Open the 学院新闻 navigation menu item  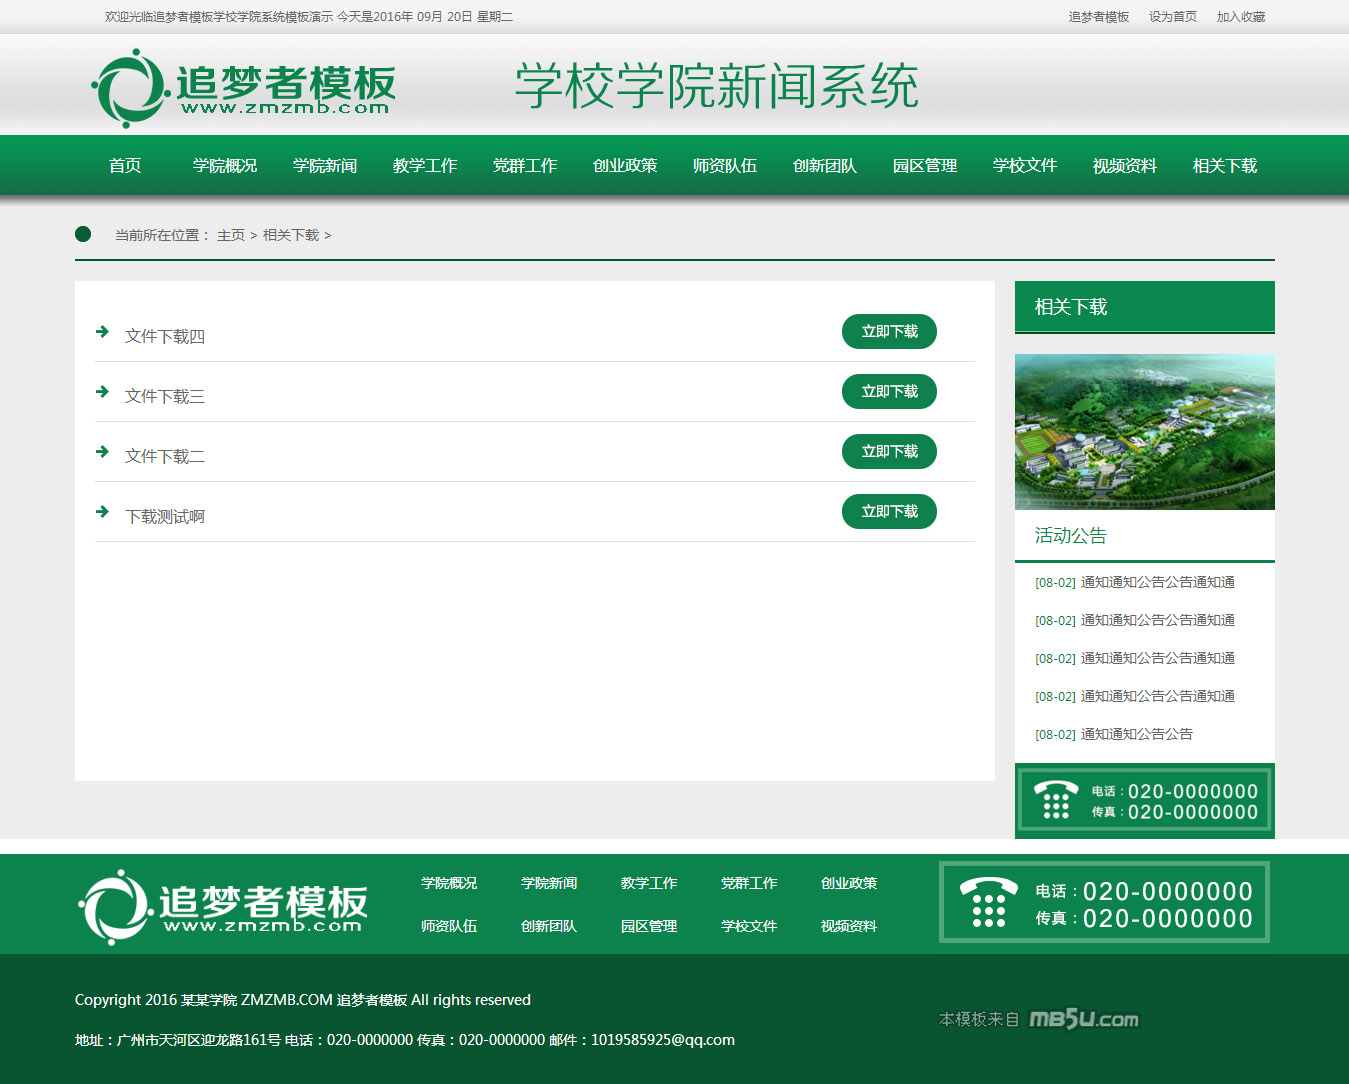tap(325, 166)
